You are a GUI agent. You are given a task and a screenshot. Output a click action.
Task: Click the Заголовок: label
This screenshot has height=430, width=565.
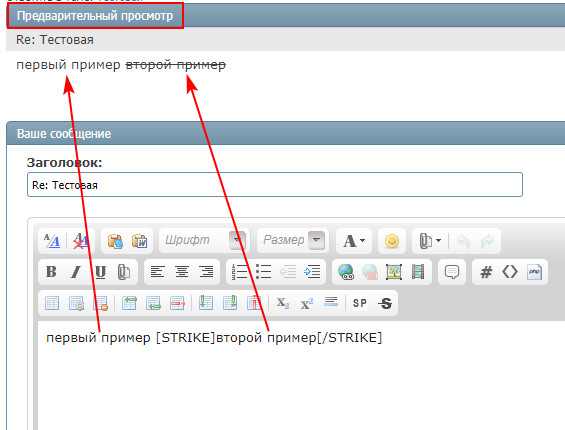coord(64,163)
